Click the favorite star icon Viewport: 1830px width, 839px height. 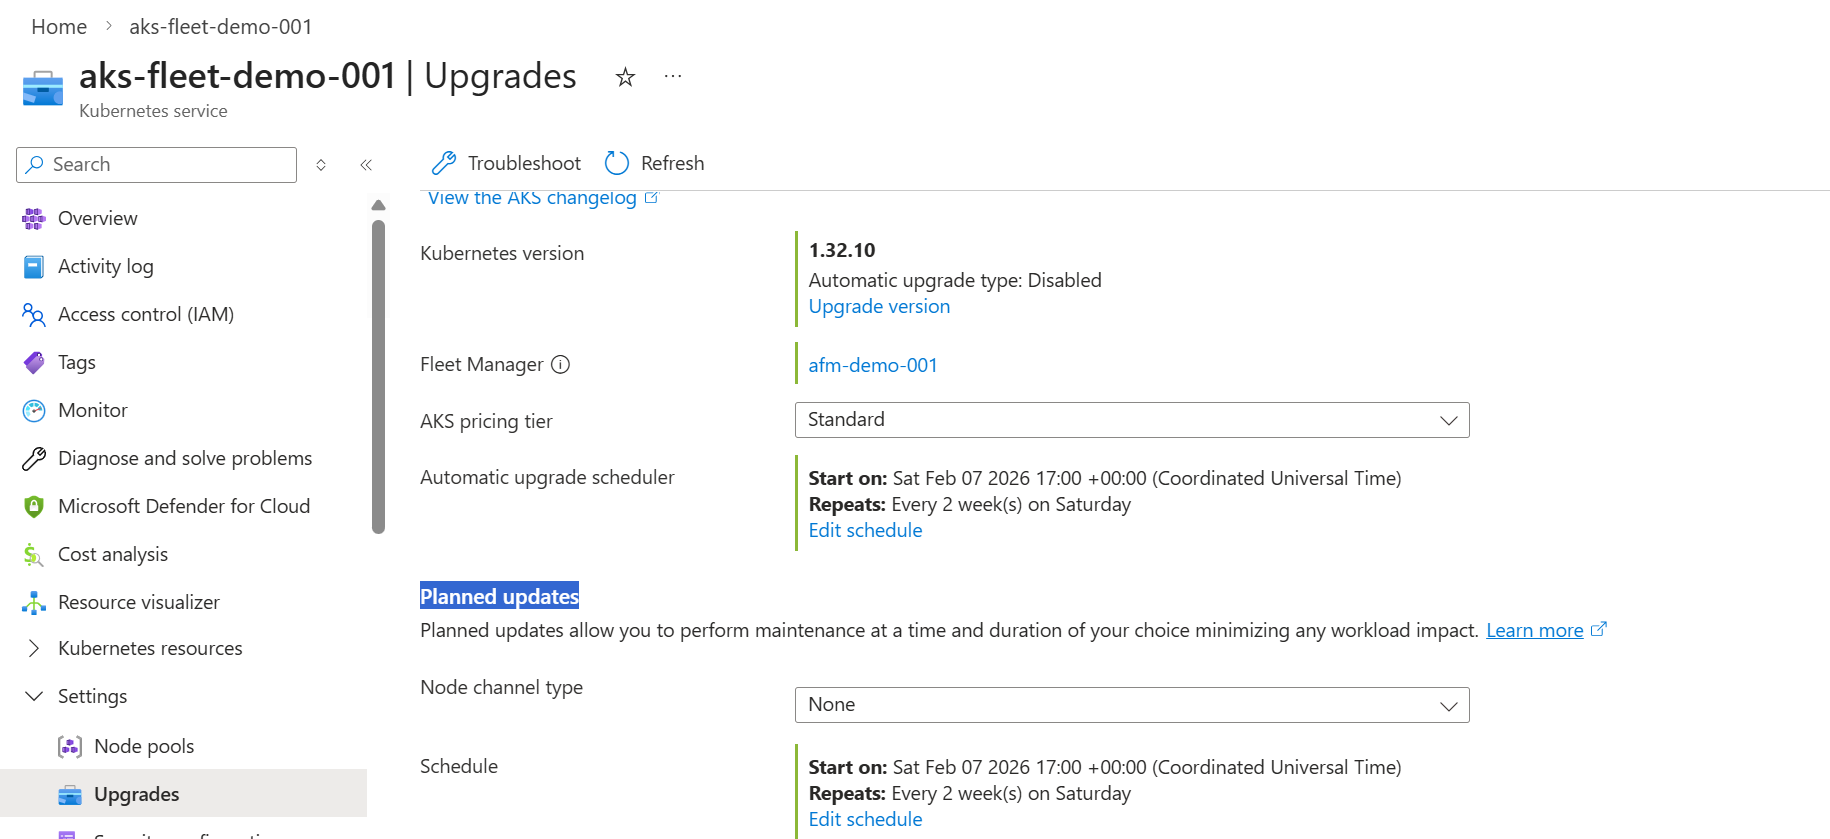click(625, 77)
